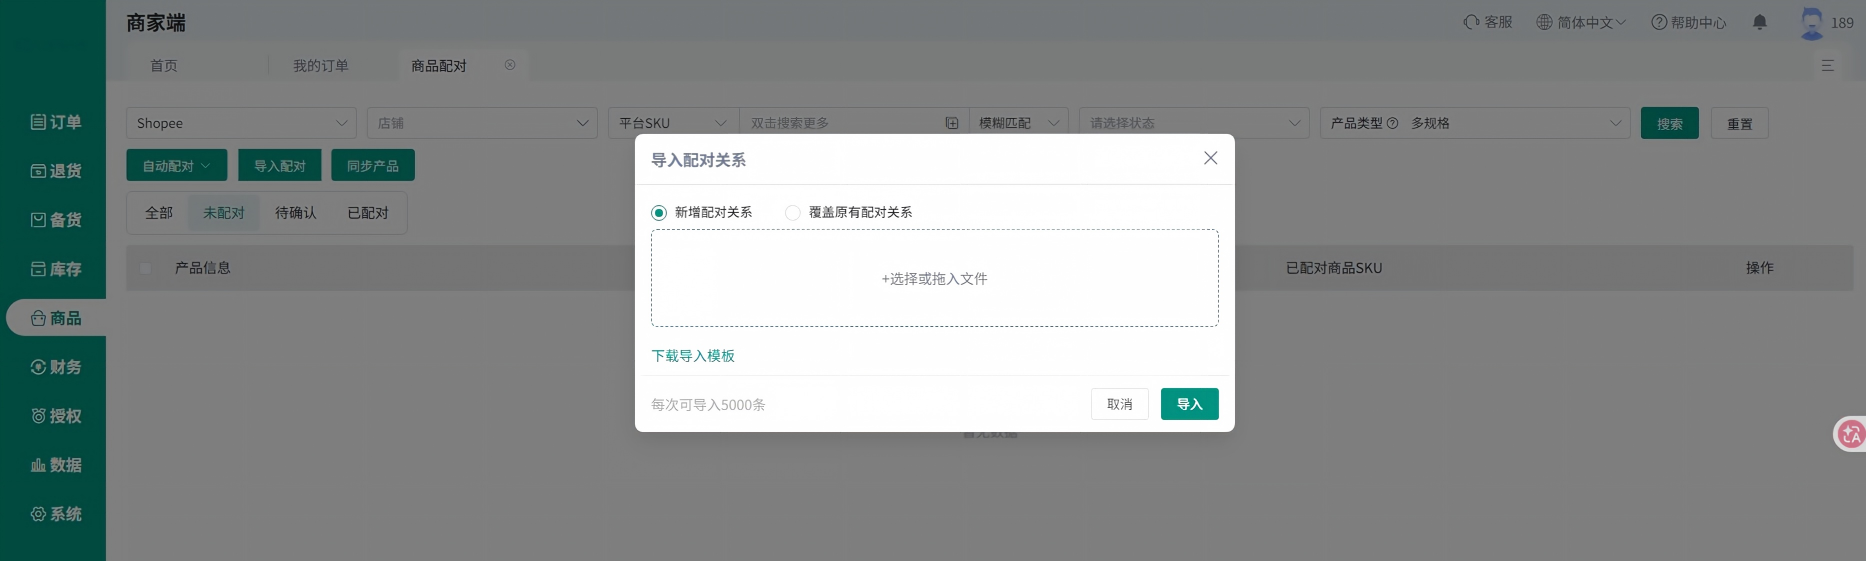Click the 产品类型 help question icon
The width and height of the screenshot is (1866, 561).
(x=1392, y=123)
